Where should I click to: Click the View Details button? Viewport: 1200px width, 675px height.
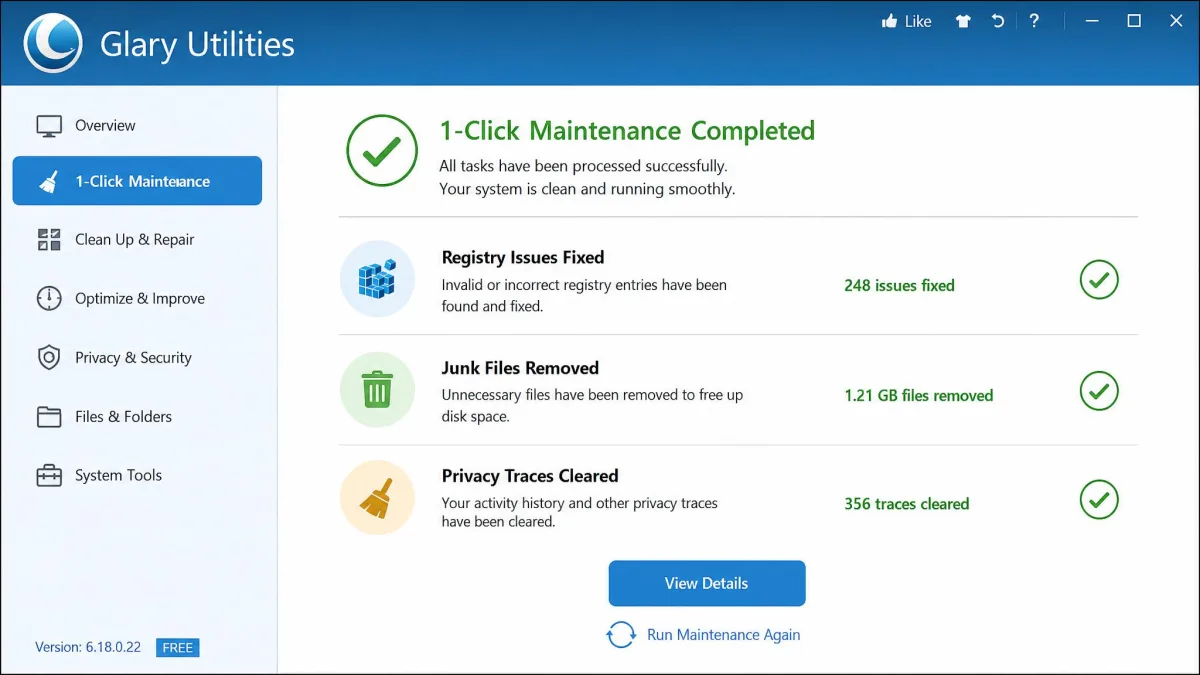pyautogui.click(x=707, y=583)
